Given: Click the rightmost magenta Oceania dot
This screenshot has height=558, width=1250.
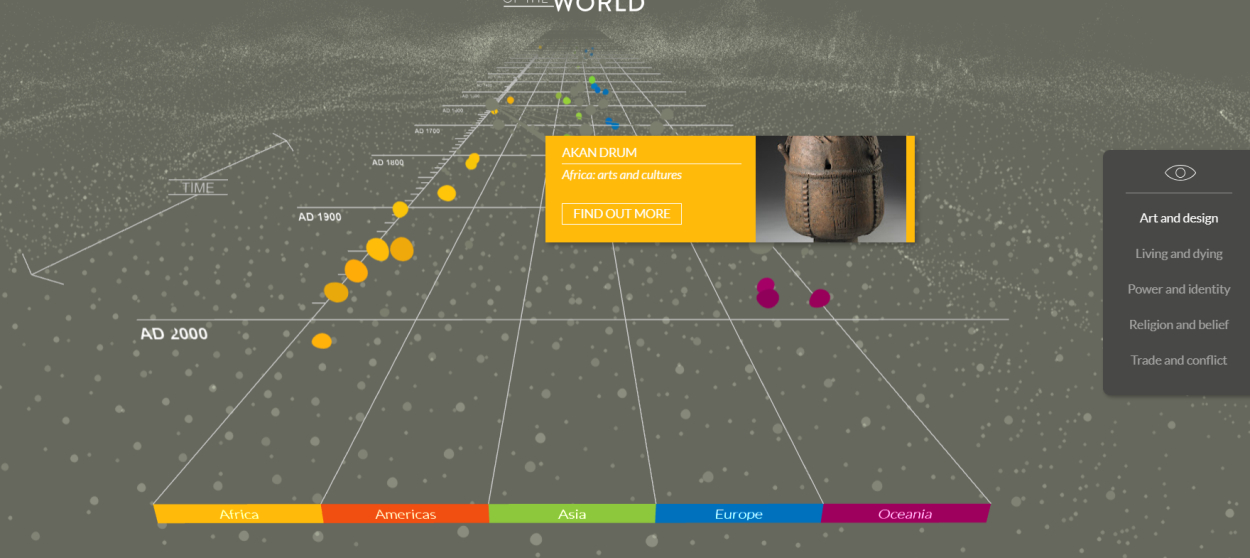Looking at the screenshot, I should point(819,298).
